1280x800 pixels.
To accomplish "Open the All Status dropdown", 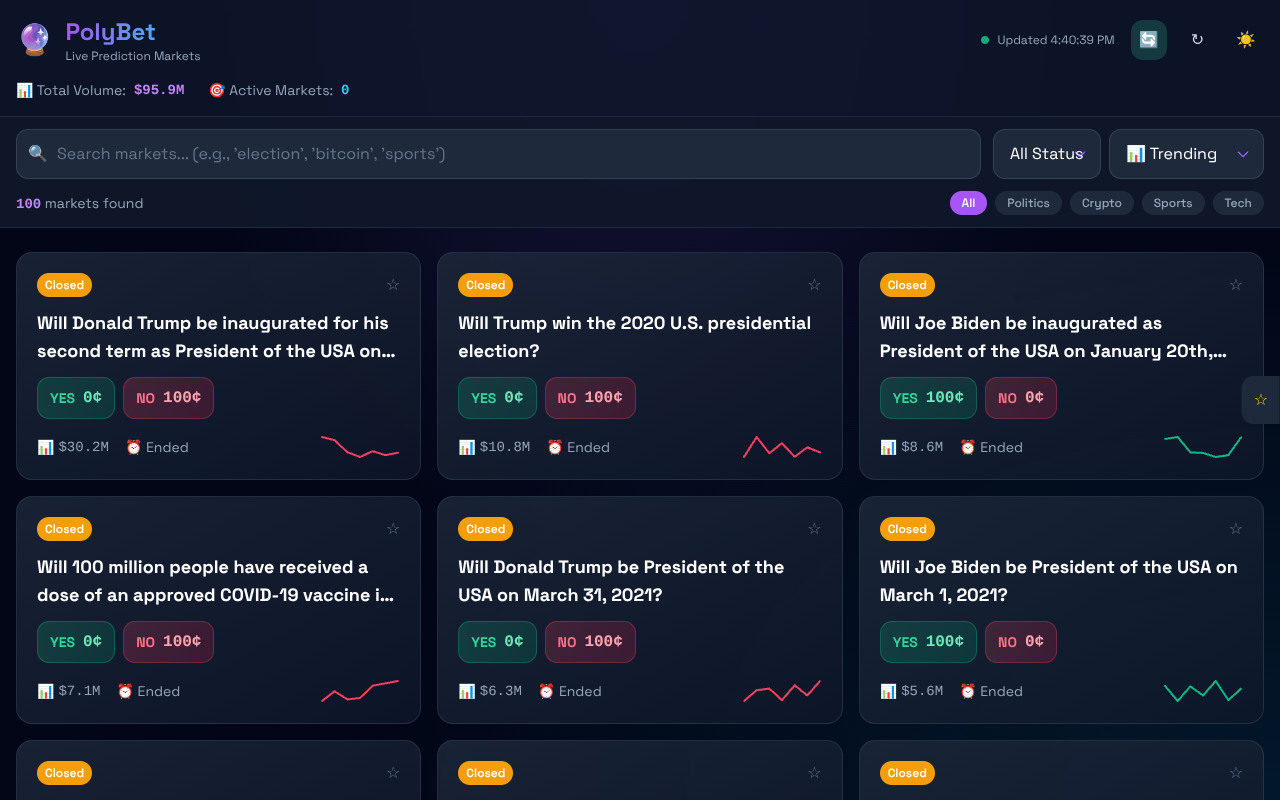I will pos(1047,154).
